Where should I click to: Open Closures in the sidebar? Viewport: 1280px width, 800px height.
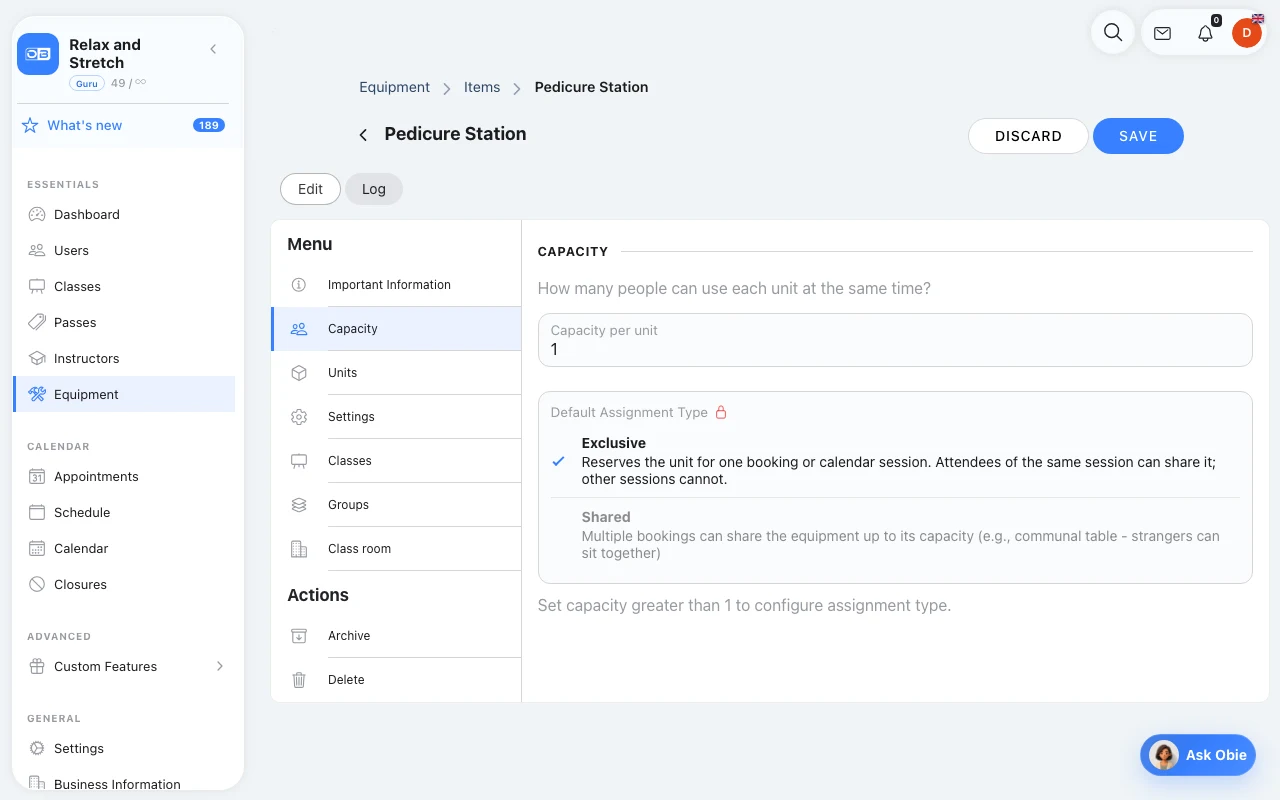[x=124, y=584]
